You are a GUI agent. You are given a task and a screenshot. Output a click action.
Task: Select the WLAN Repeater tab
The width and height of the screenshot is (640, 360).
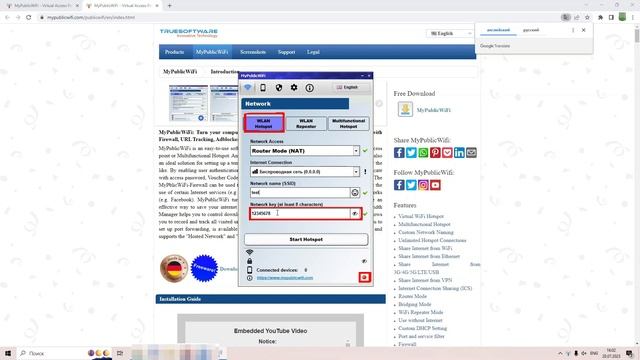coord(306,124)
